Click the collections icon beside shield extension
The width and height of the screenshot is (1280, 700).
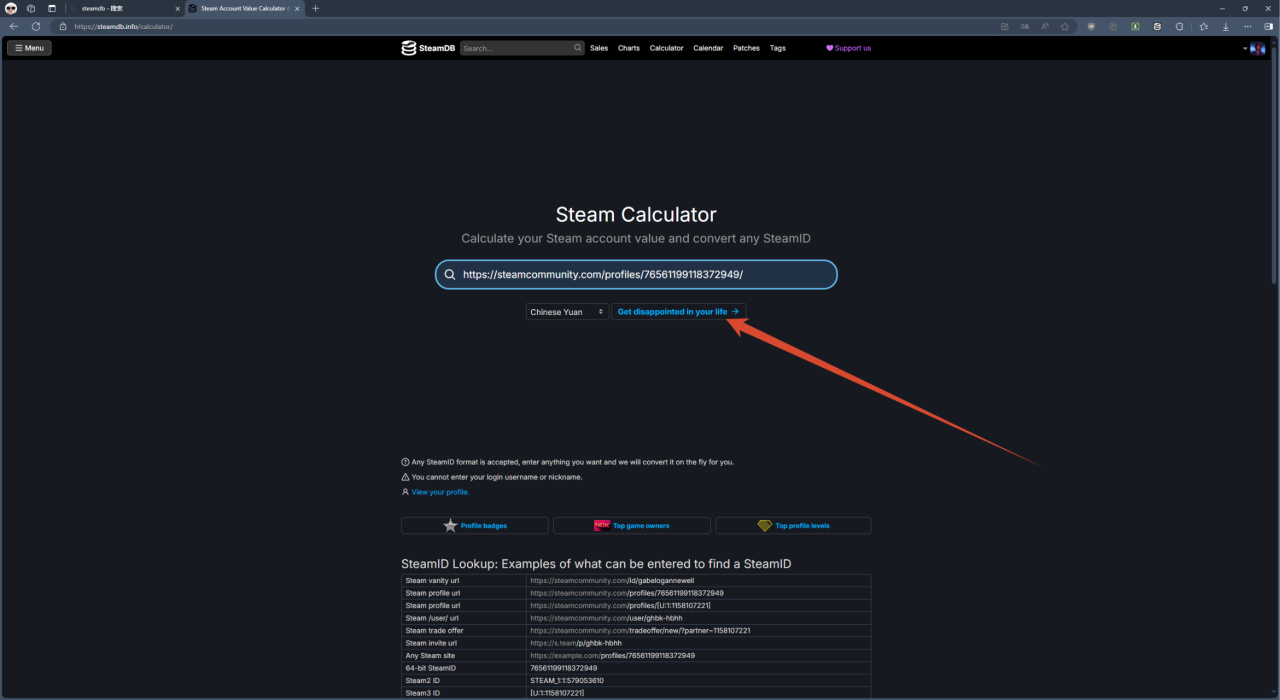point(1113,26)
